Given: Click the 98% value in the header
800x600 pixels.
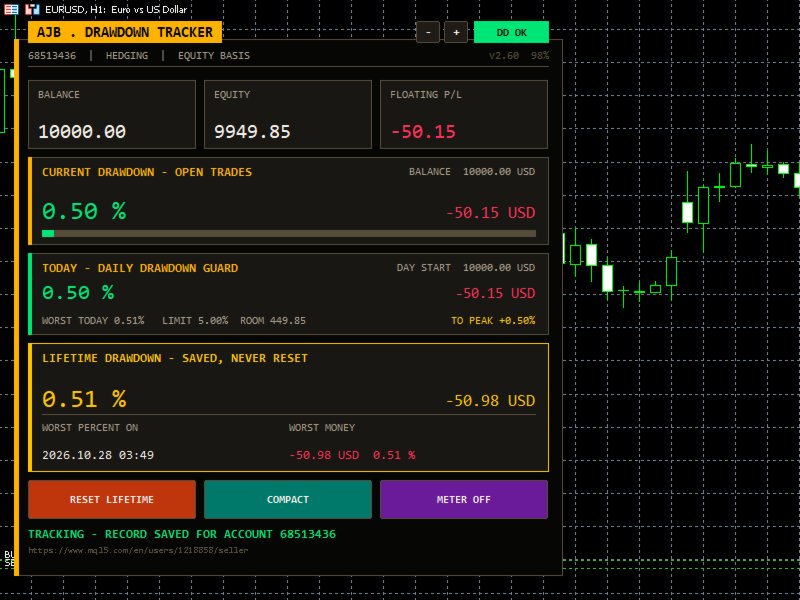Looking at the screenshot, I should [540, 56].
